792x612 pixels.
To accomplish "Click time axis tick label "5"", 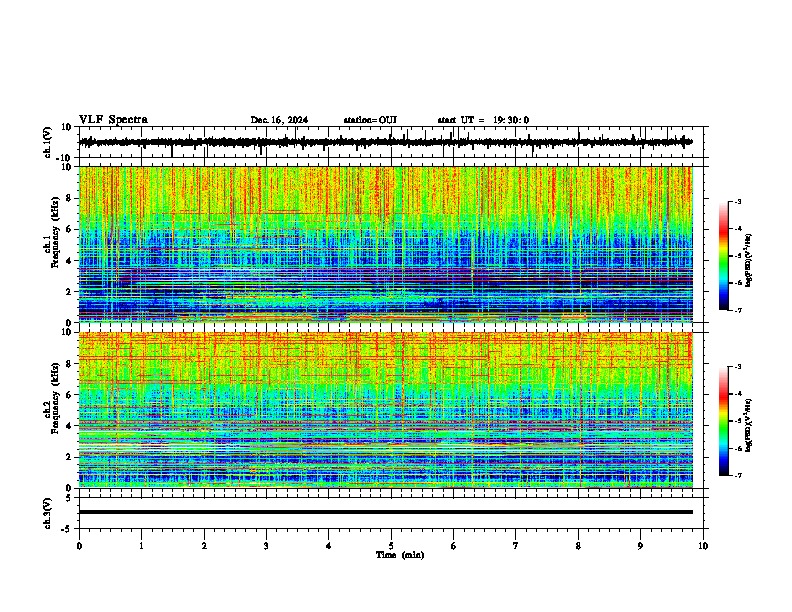I will [391, 546].
